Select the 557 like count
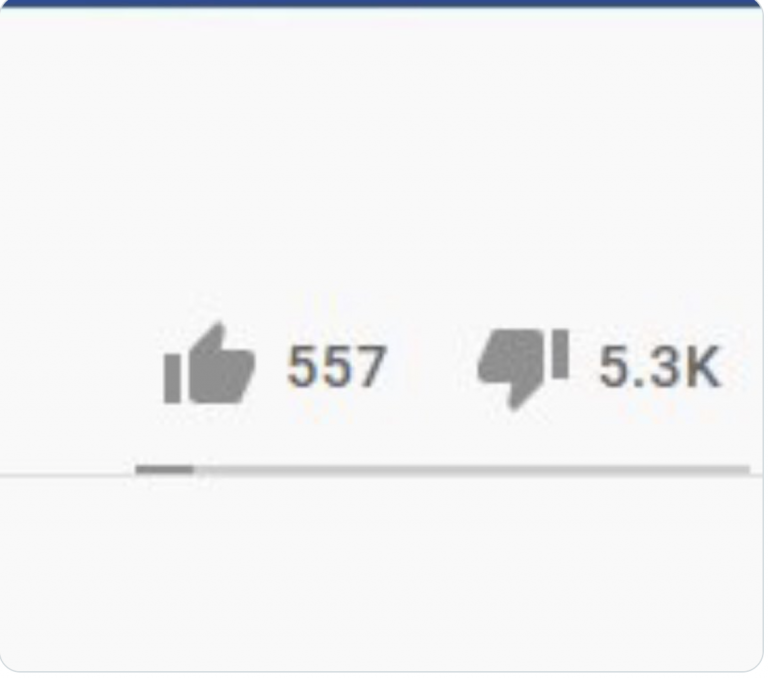768x678 pixels. [x=337, y=366]
